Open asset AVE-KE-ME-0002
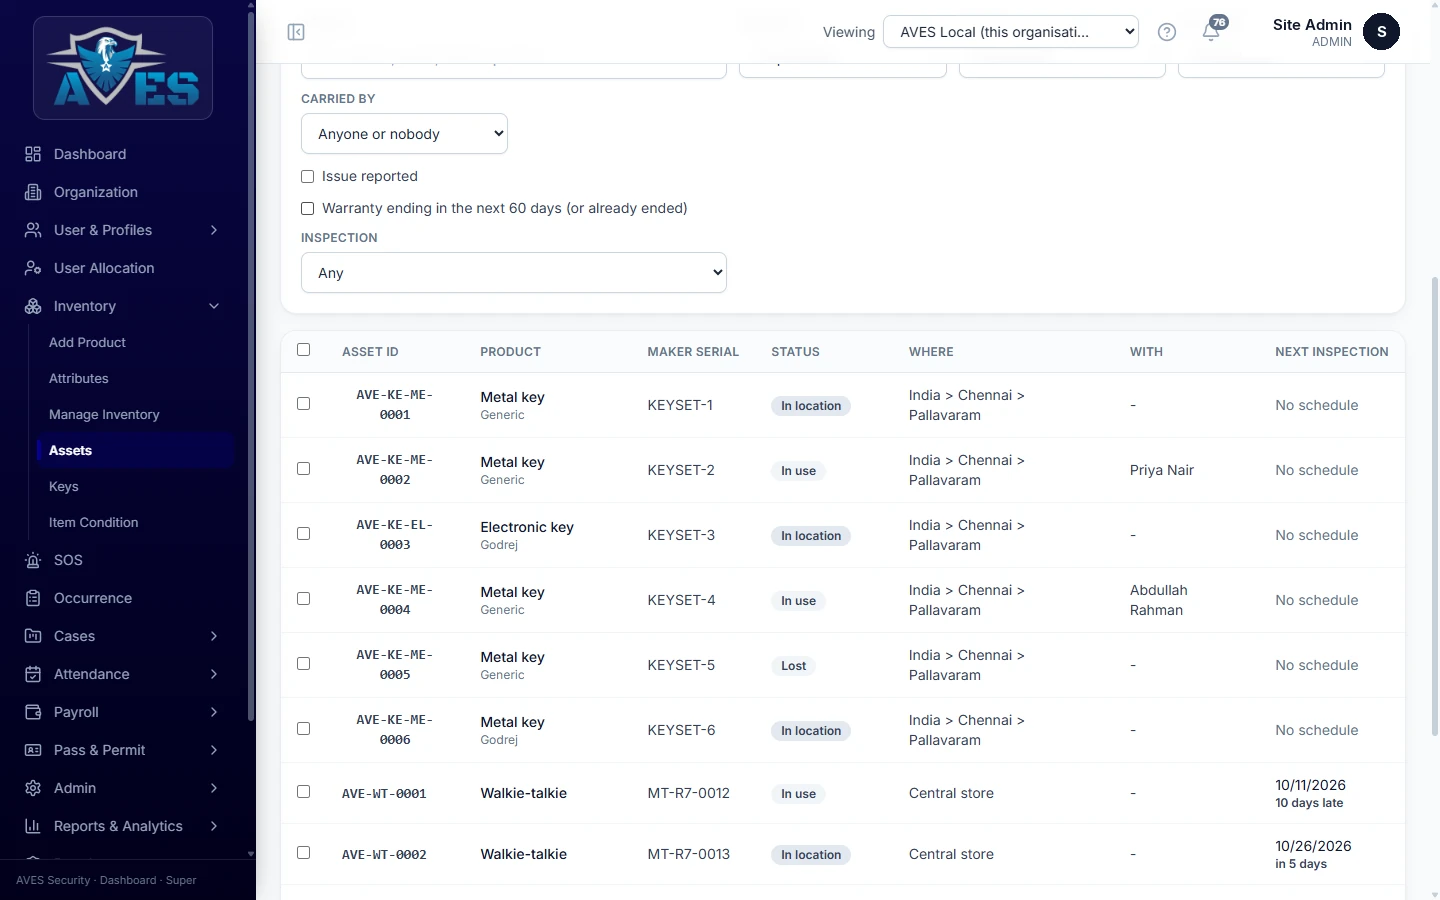The width and height of the screenshot is (1440, 900). pyautogui.click(x=395, y=470)
